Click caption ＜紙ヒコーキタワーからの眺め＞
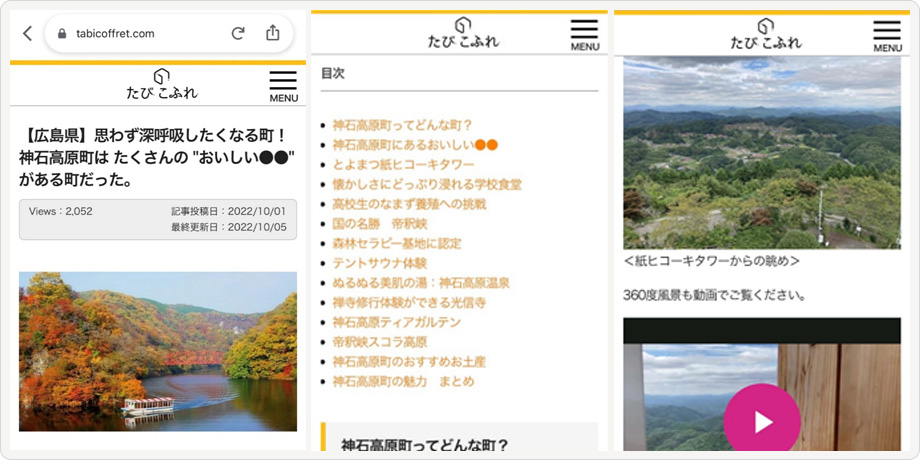Image resolution: width=920 pixels, height=460 pixels. [x=711, y=261]
